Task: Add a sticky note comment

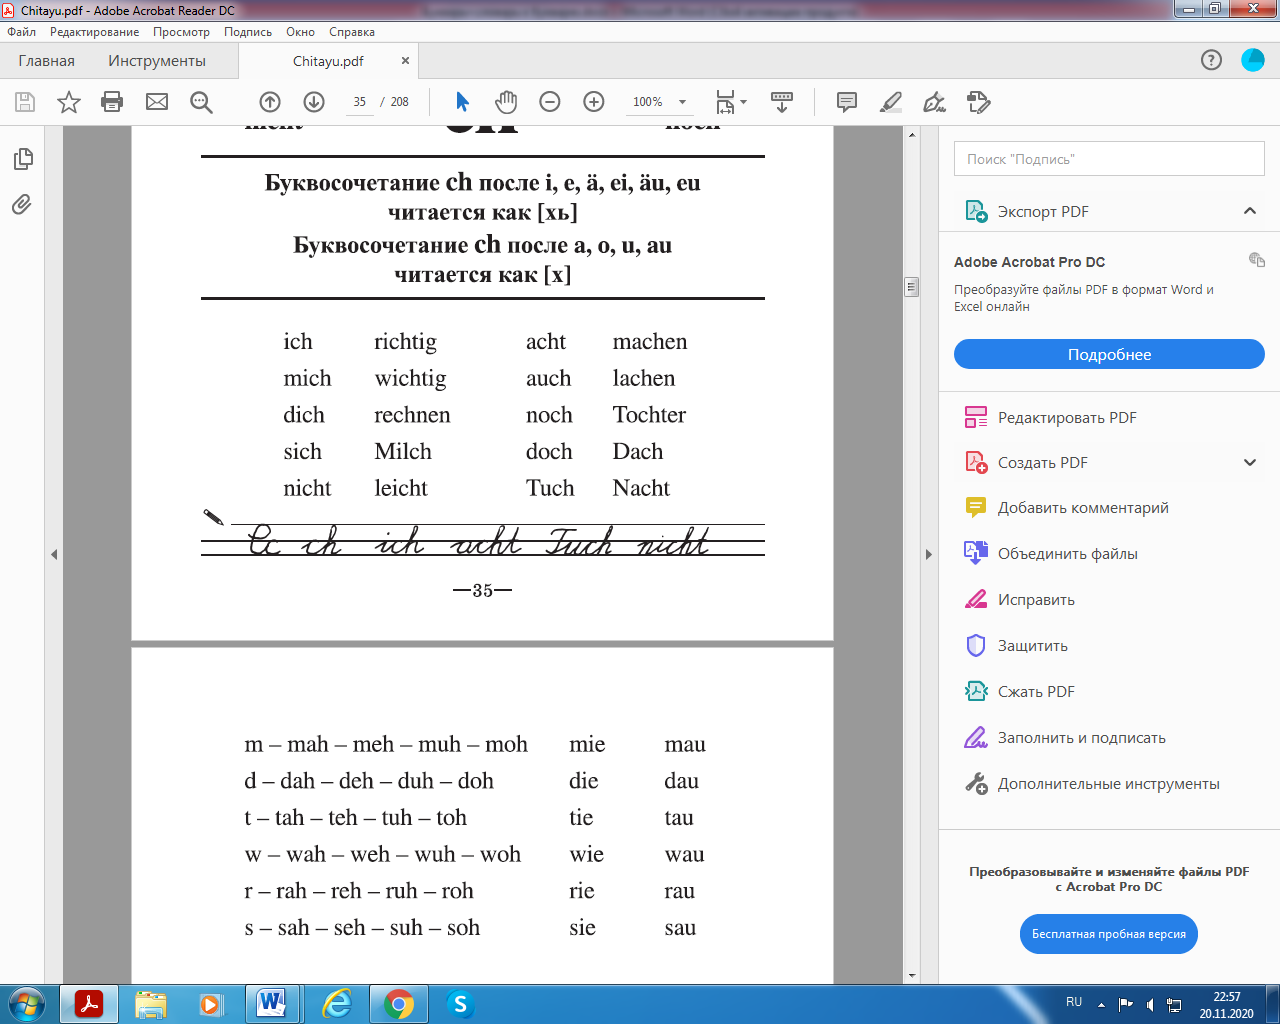Action: (847, 102)
